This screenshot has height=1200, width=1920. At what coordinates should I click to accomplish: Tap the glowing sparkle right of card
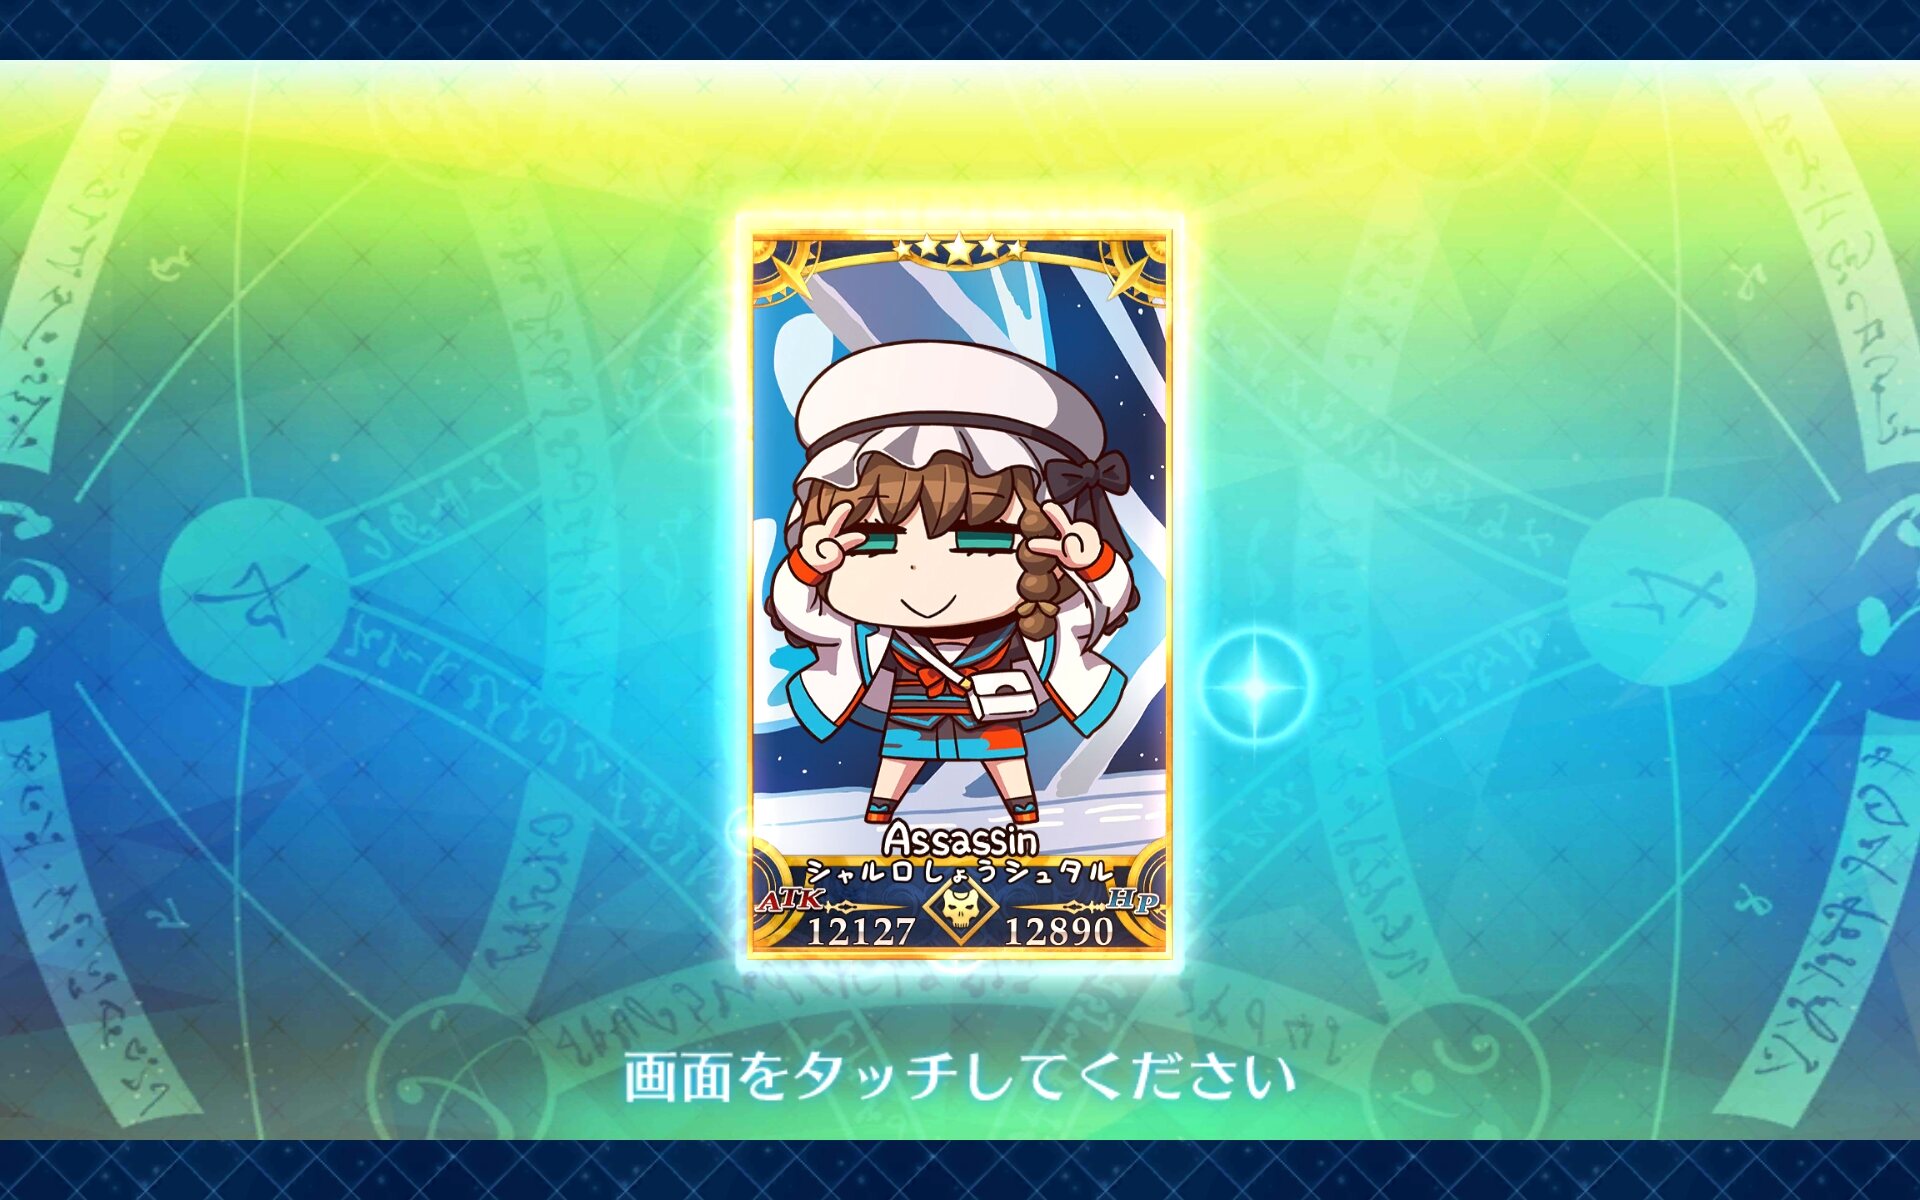tap(1256, 687)
